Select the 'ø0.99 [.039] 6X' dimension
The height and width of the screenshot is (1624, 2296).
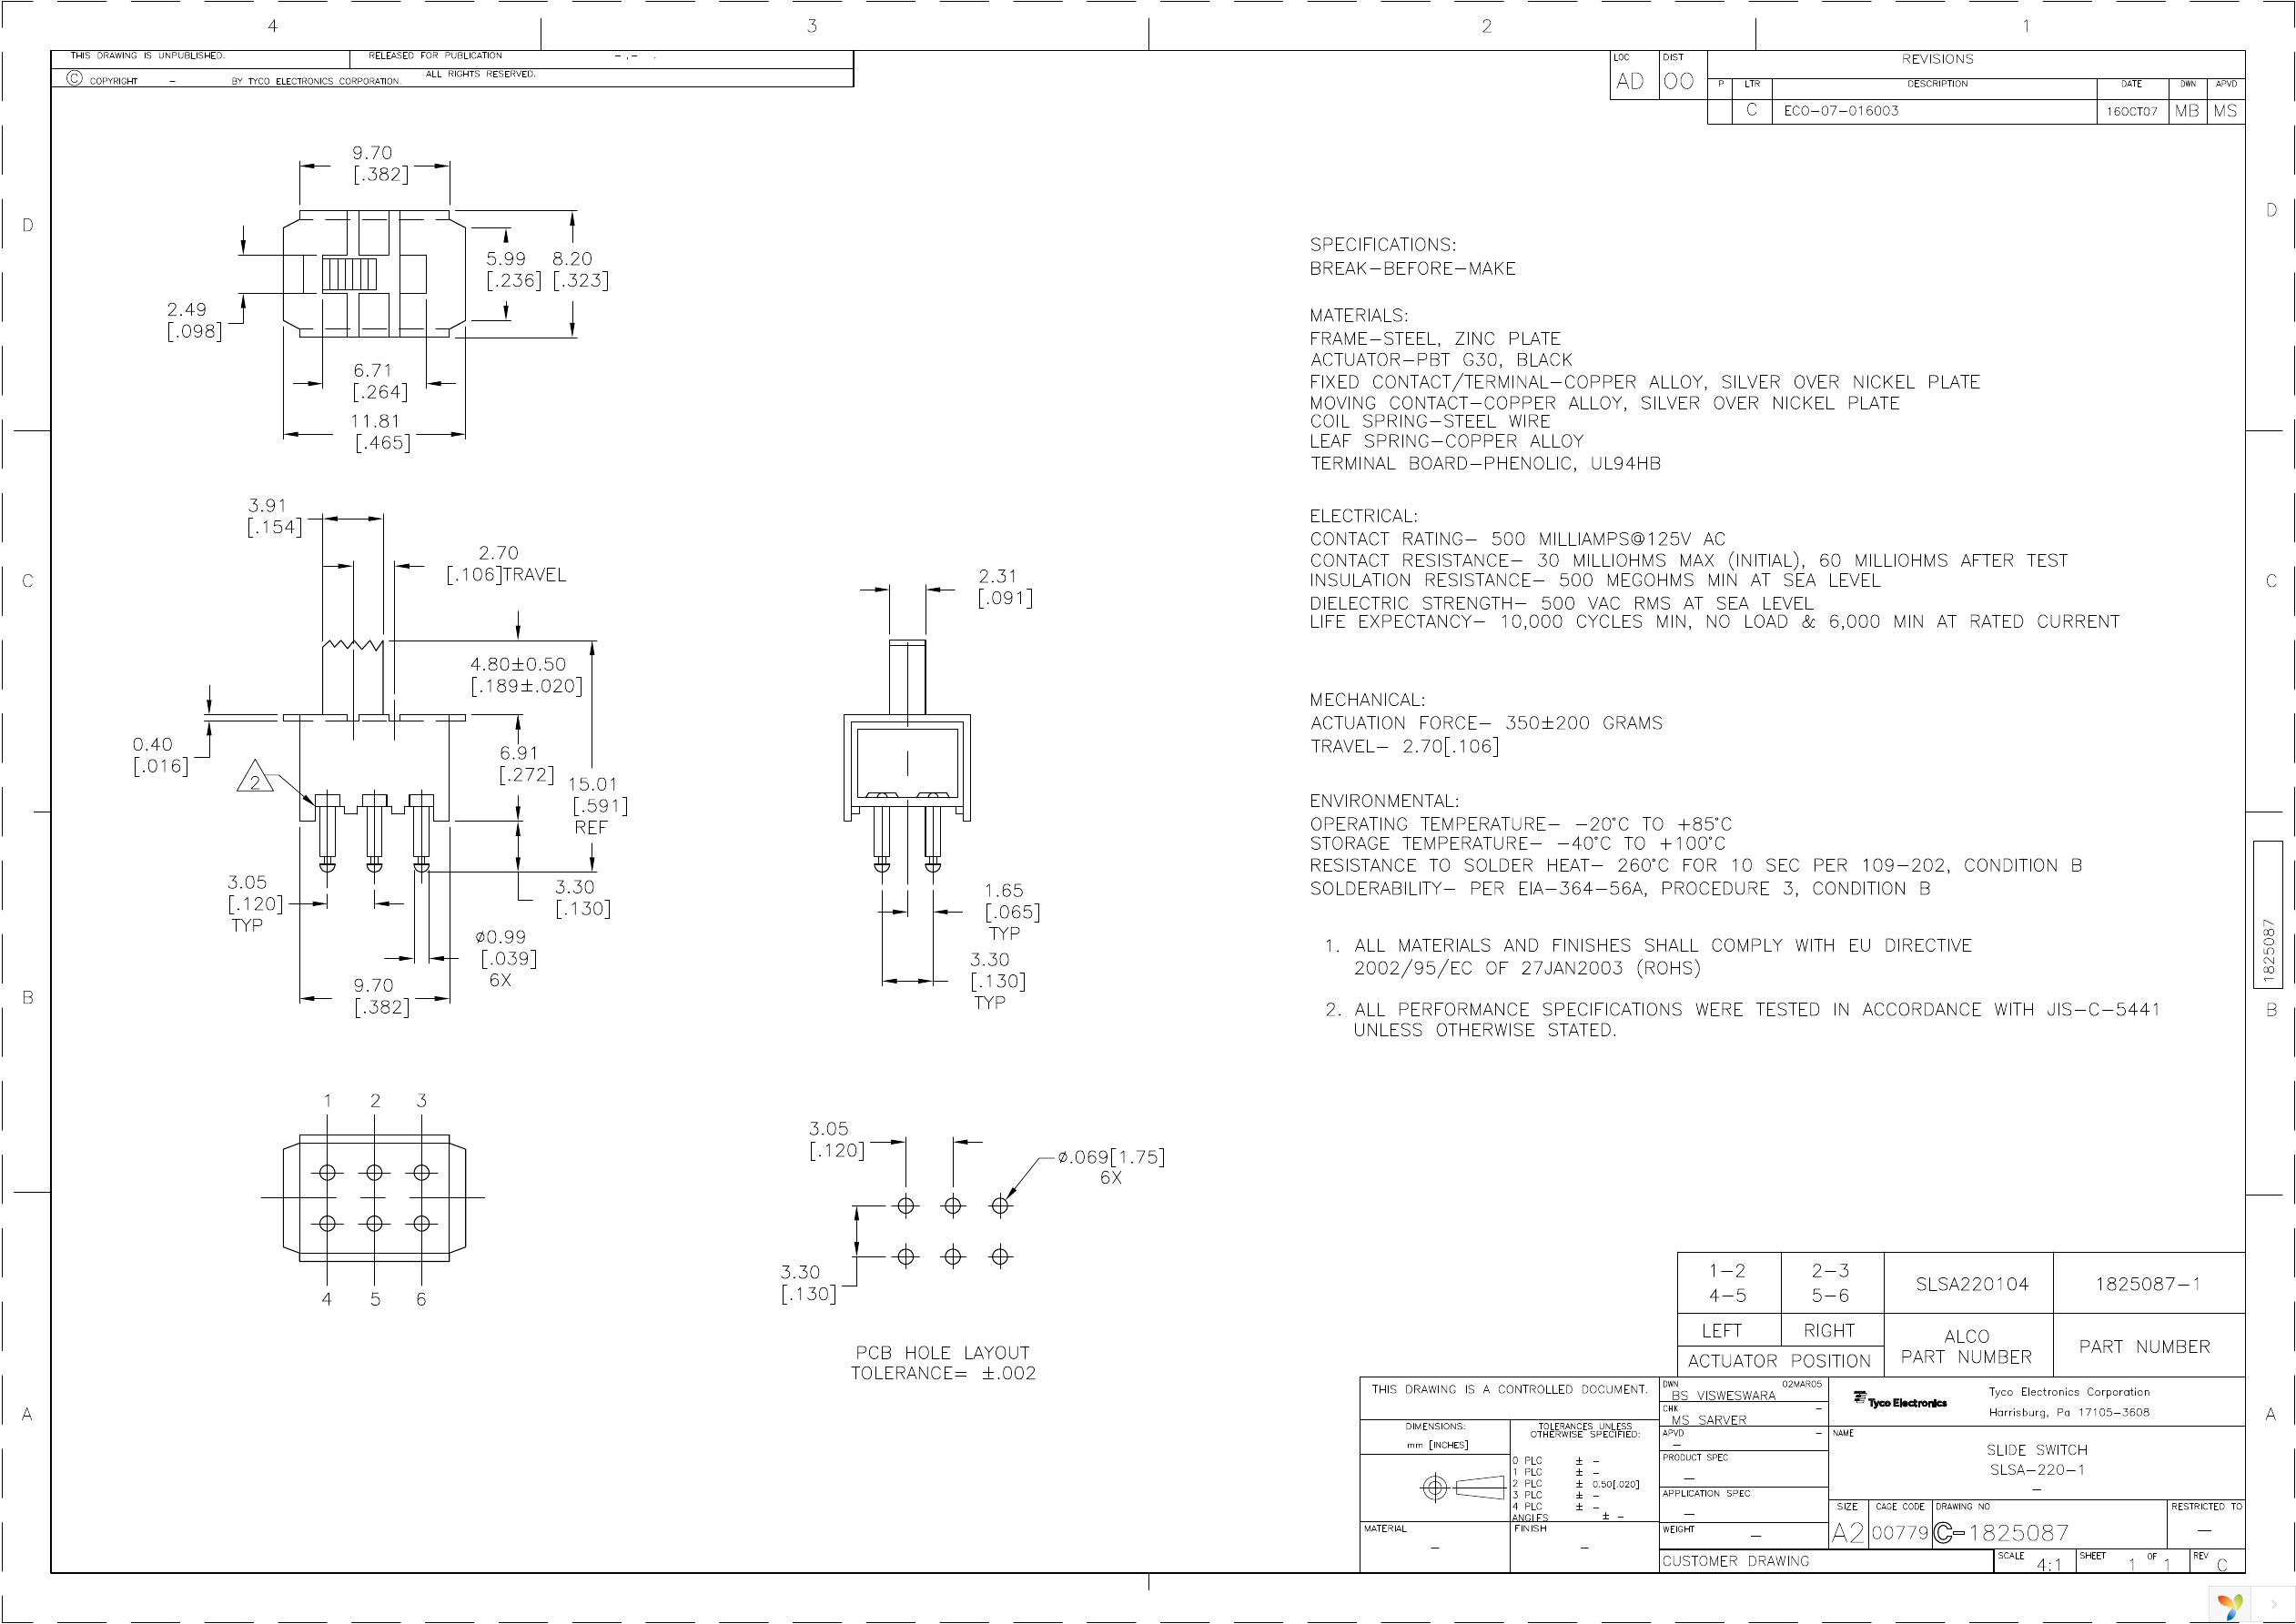point(506,958)
